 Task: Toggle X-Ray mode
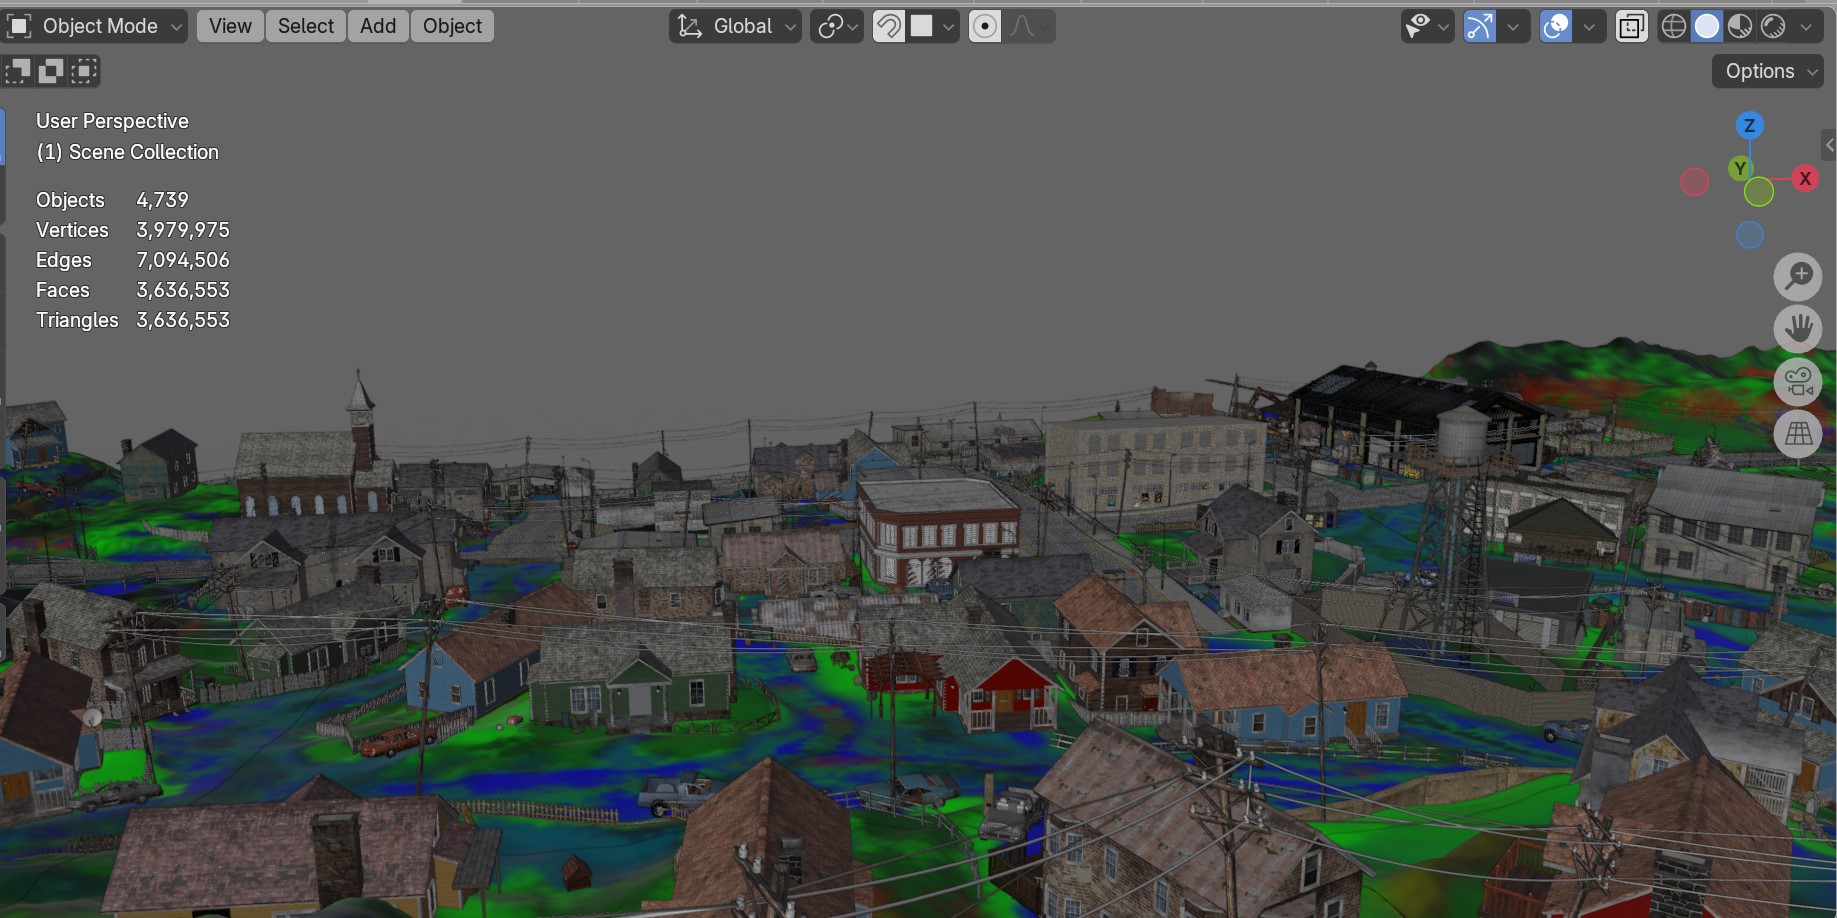pos(1631,26)
